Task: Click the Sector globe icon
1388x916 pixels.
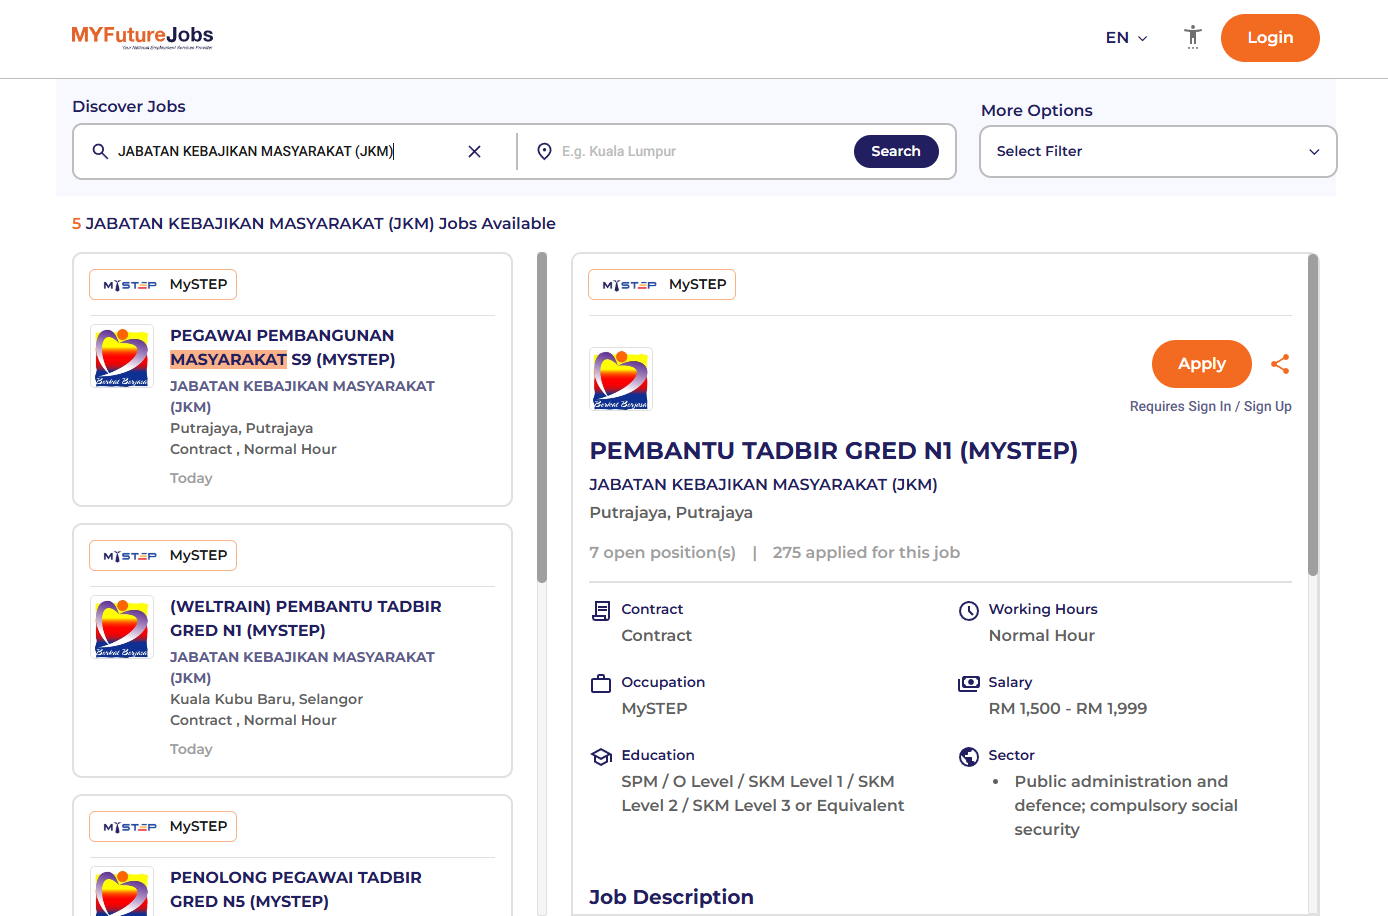Action: click(968, 757)
